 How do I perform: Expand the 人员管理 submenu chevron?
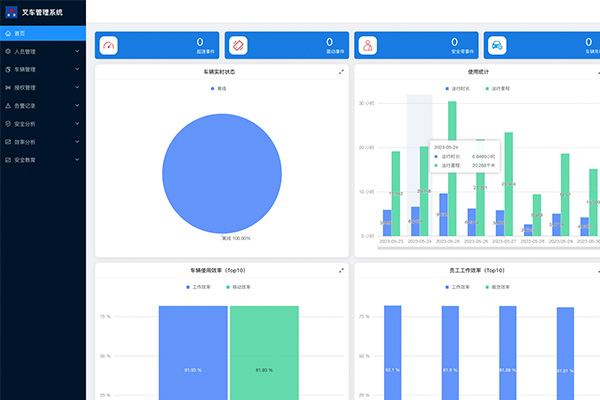pyautogui.click(x=77, y=51)
